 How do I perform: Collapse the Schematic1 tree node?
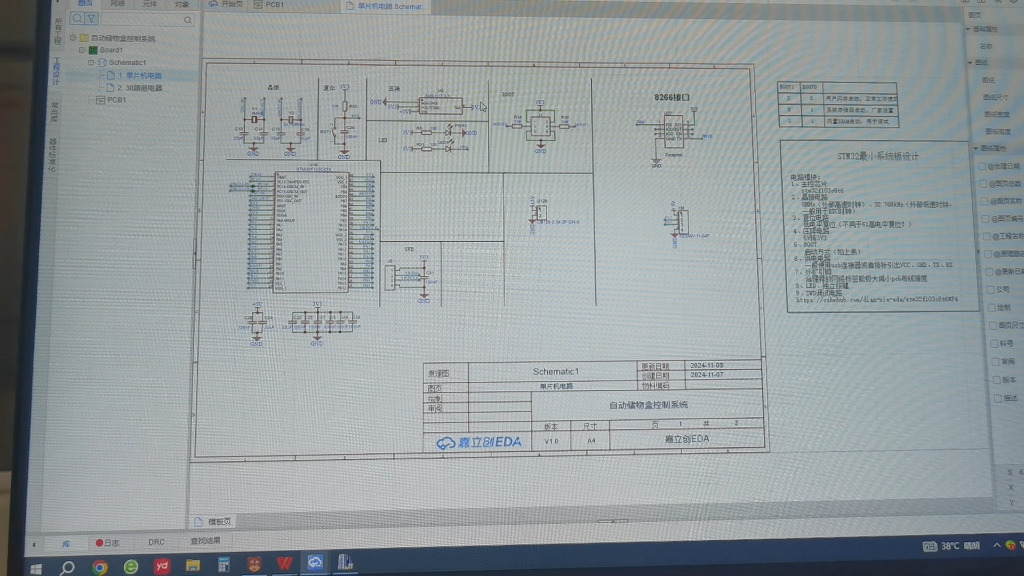91,62
